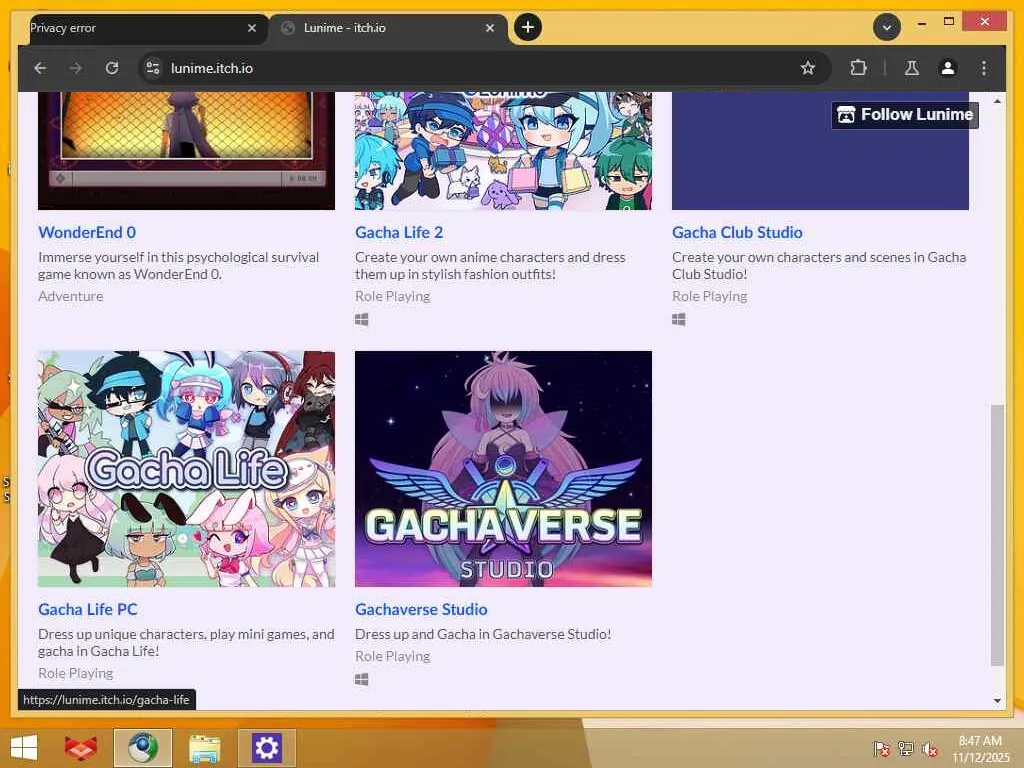Click the WonderEnd 0 cover thumbnail
This screenshot has width=1024, height=768.
tap(186, 151)
